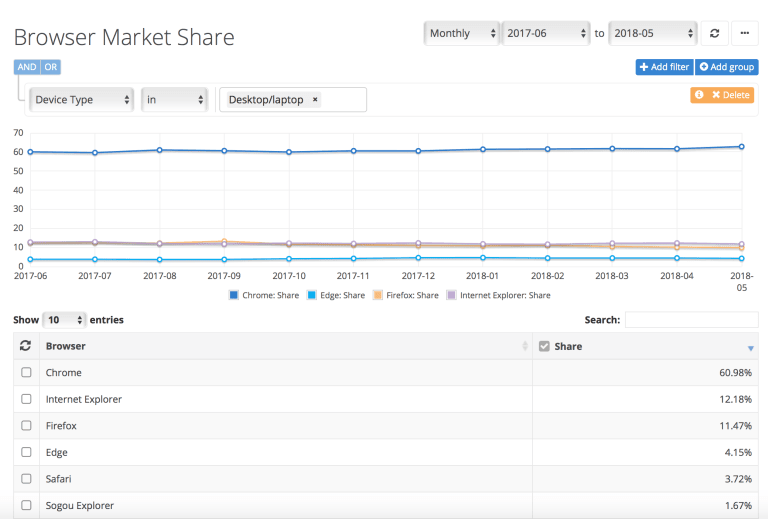Open the Monthly interval dropdown
768x519 pixels.
tap(462, 33)
